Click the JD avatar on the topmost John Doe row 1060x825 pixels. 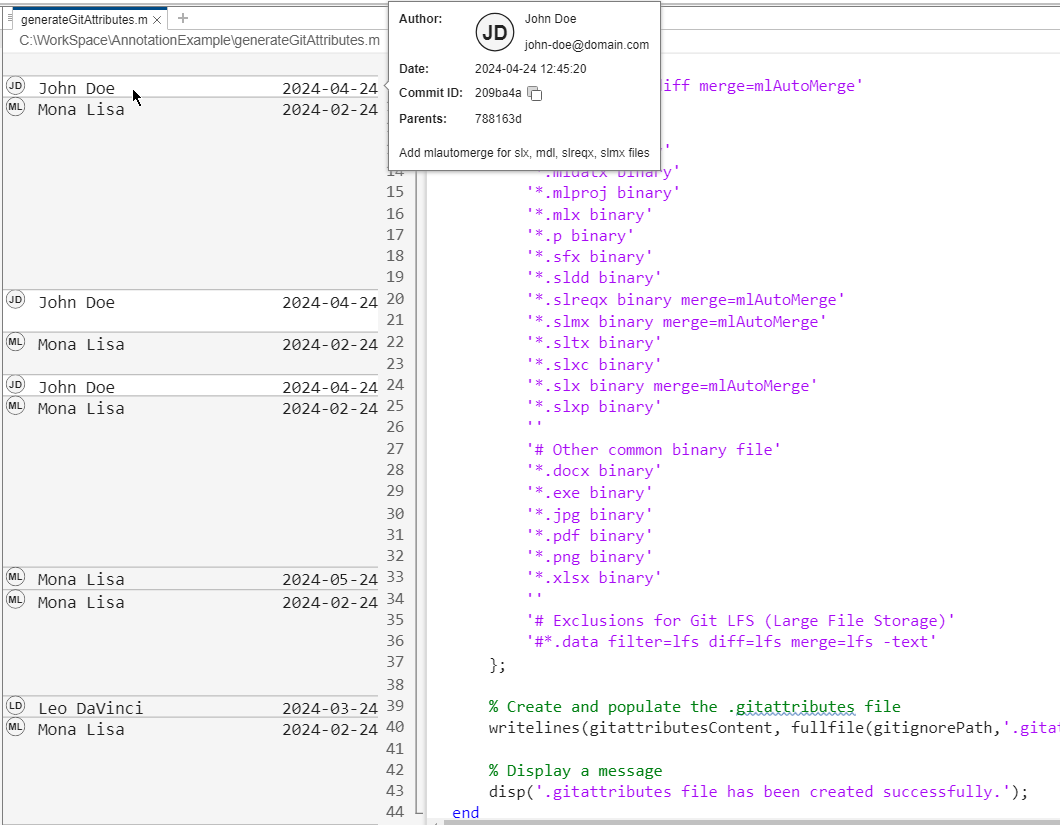pyautogui.click(x=15, y=88)
